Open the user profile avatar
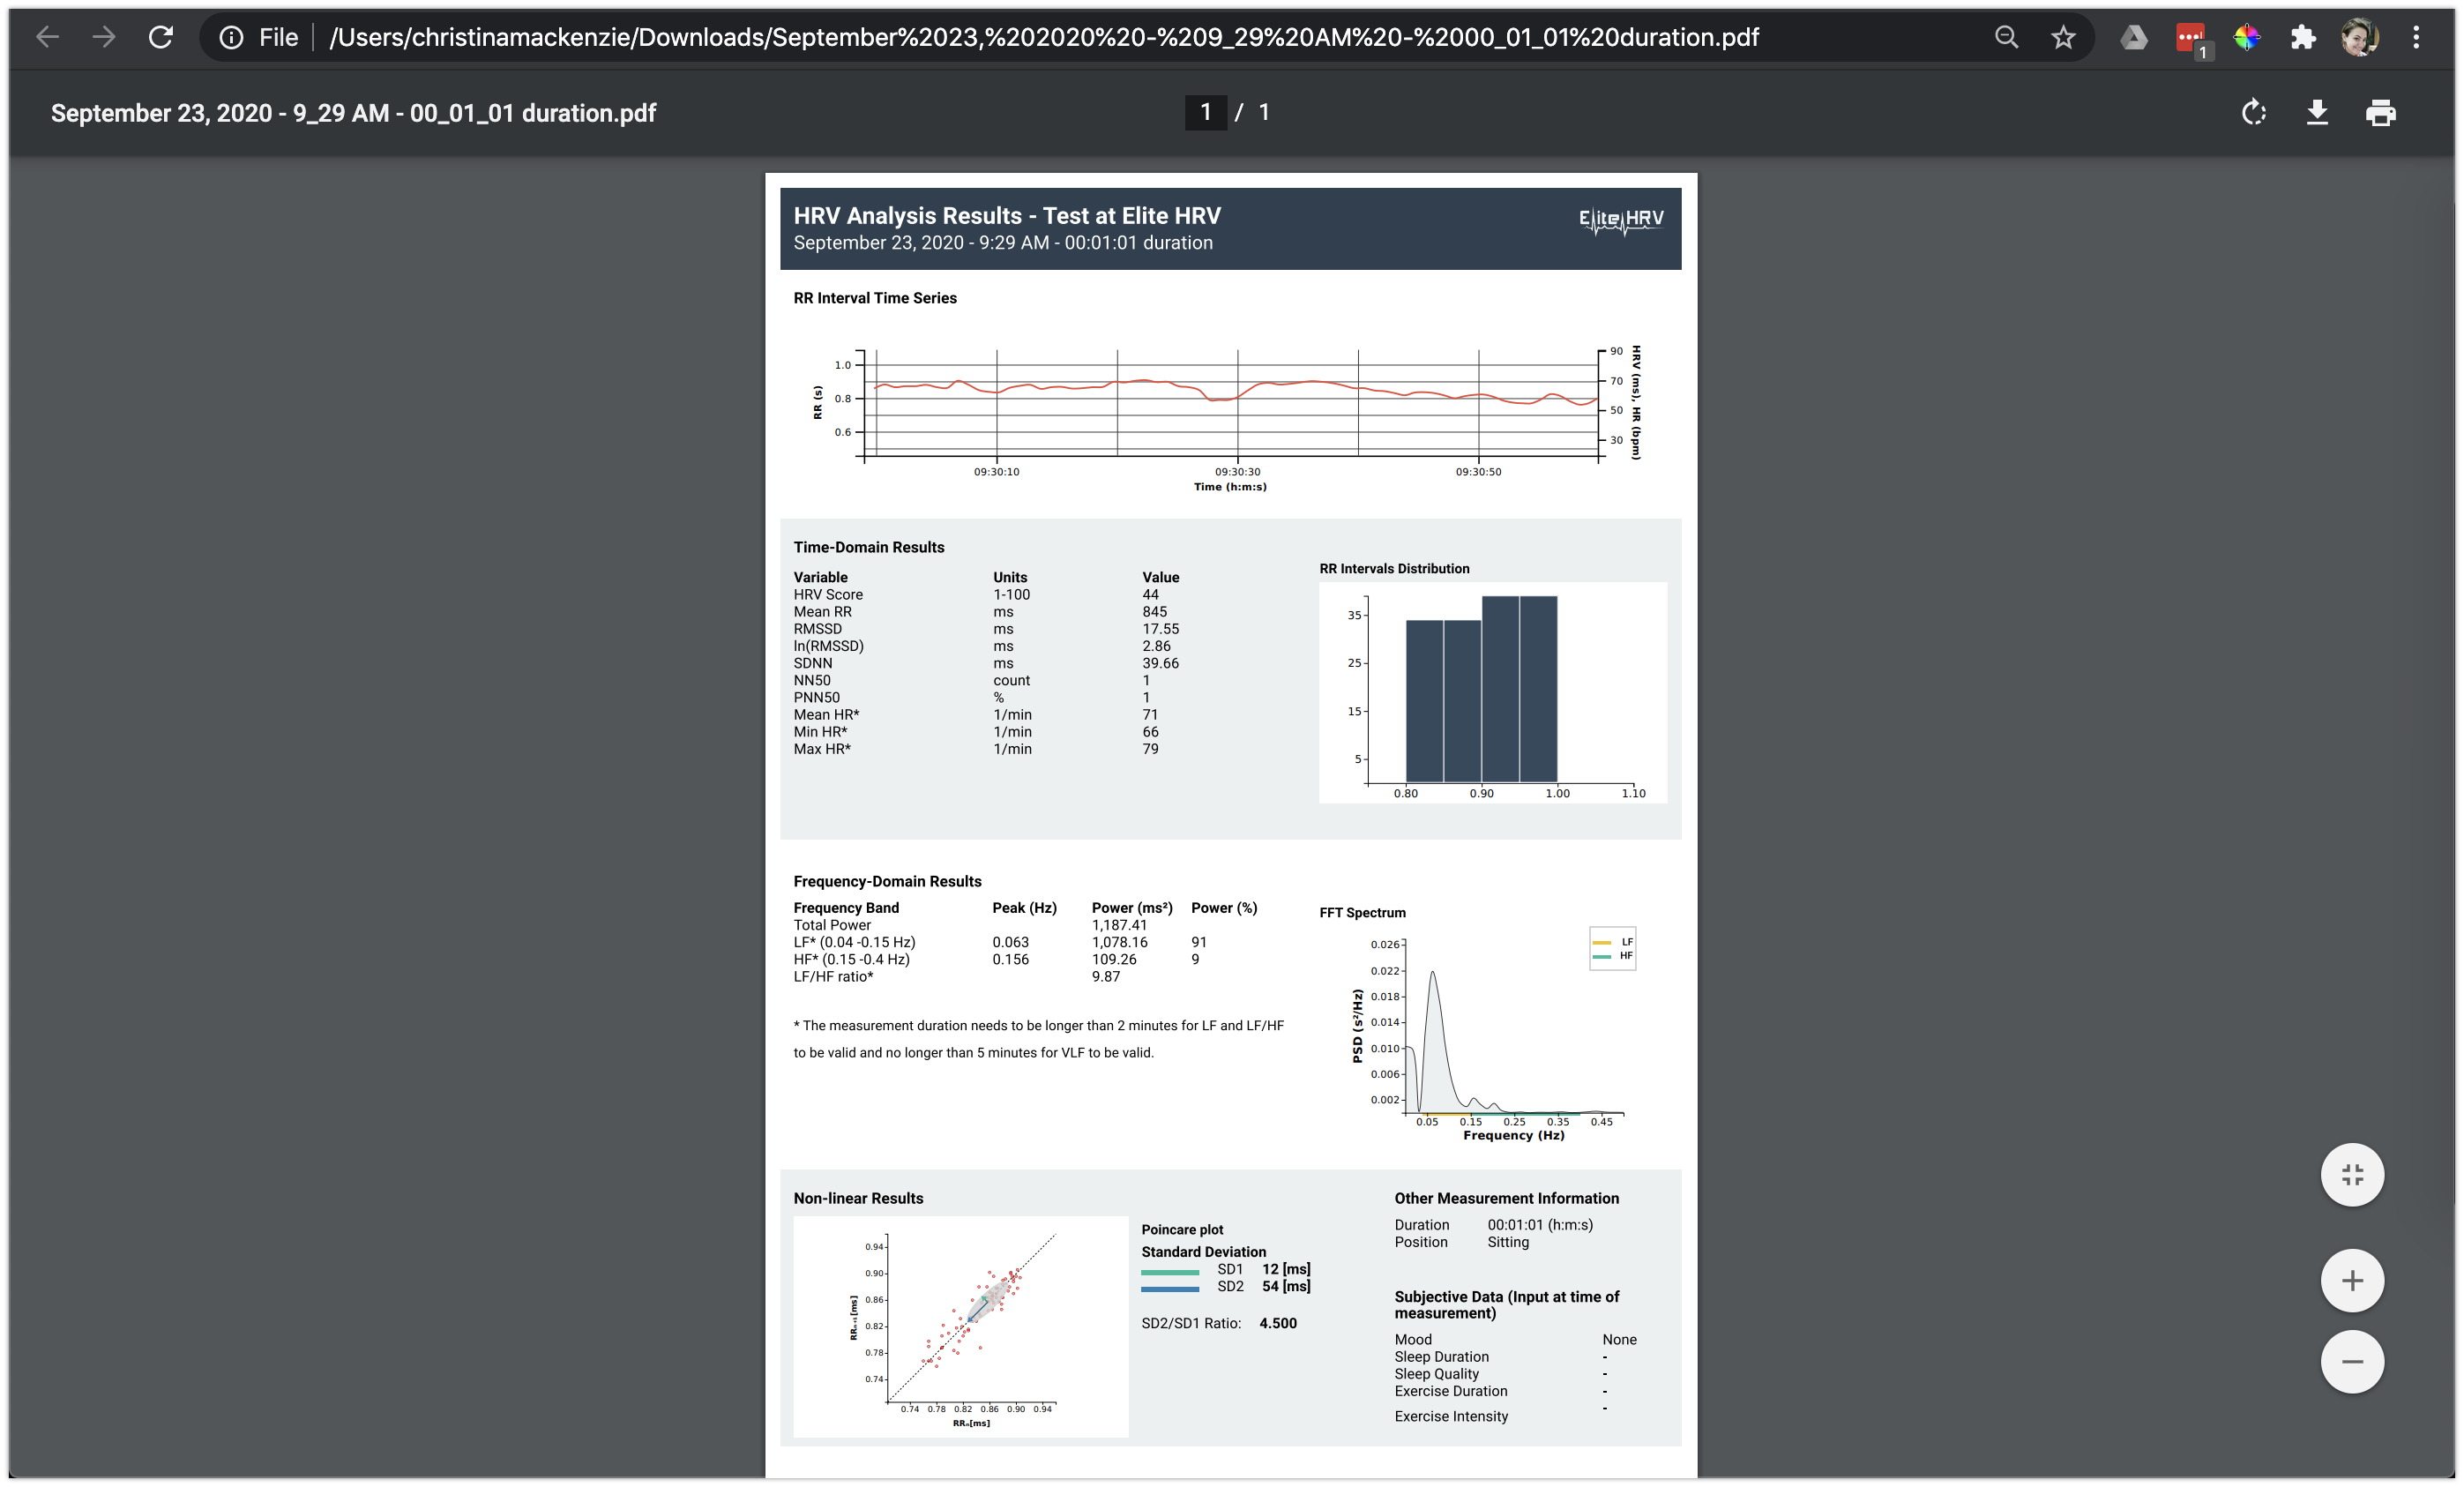The width and height of the screenshot is (2464, 1487). 2359,37
